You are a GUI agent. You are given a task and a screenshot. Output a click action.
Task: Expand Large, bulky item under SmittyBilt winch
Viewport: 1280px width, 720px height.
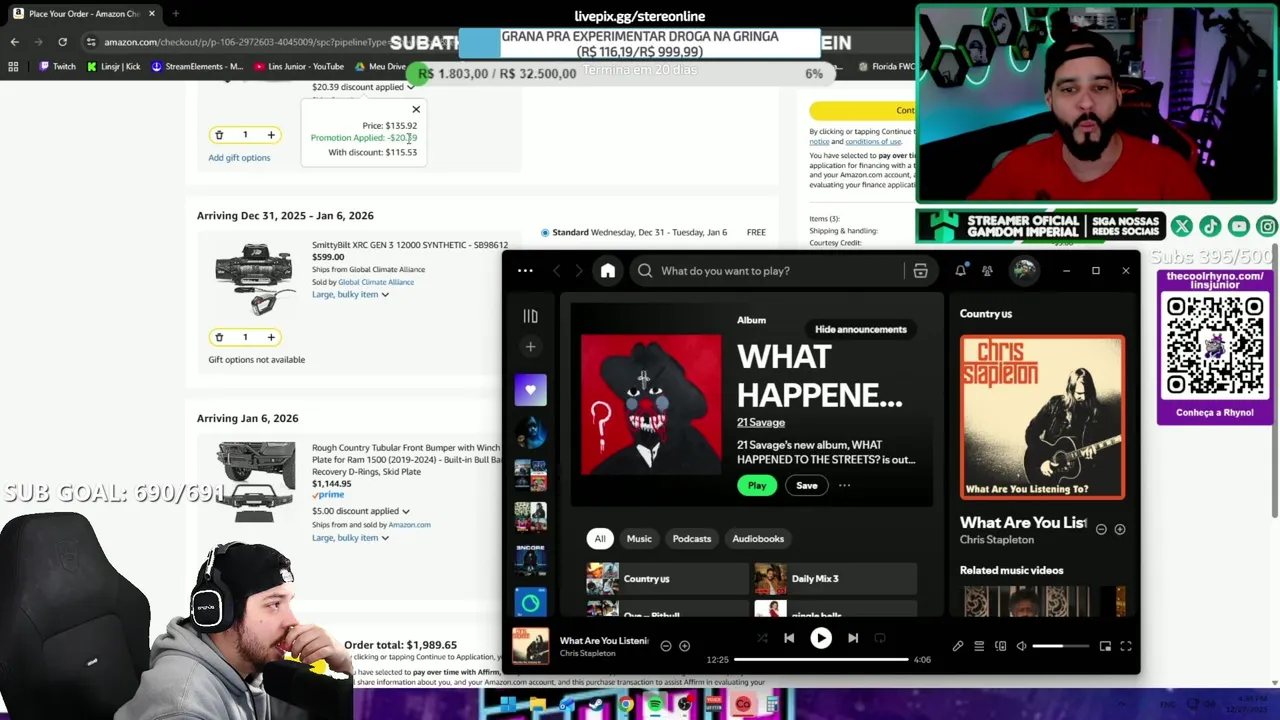350,294
